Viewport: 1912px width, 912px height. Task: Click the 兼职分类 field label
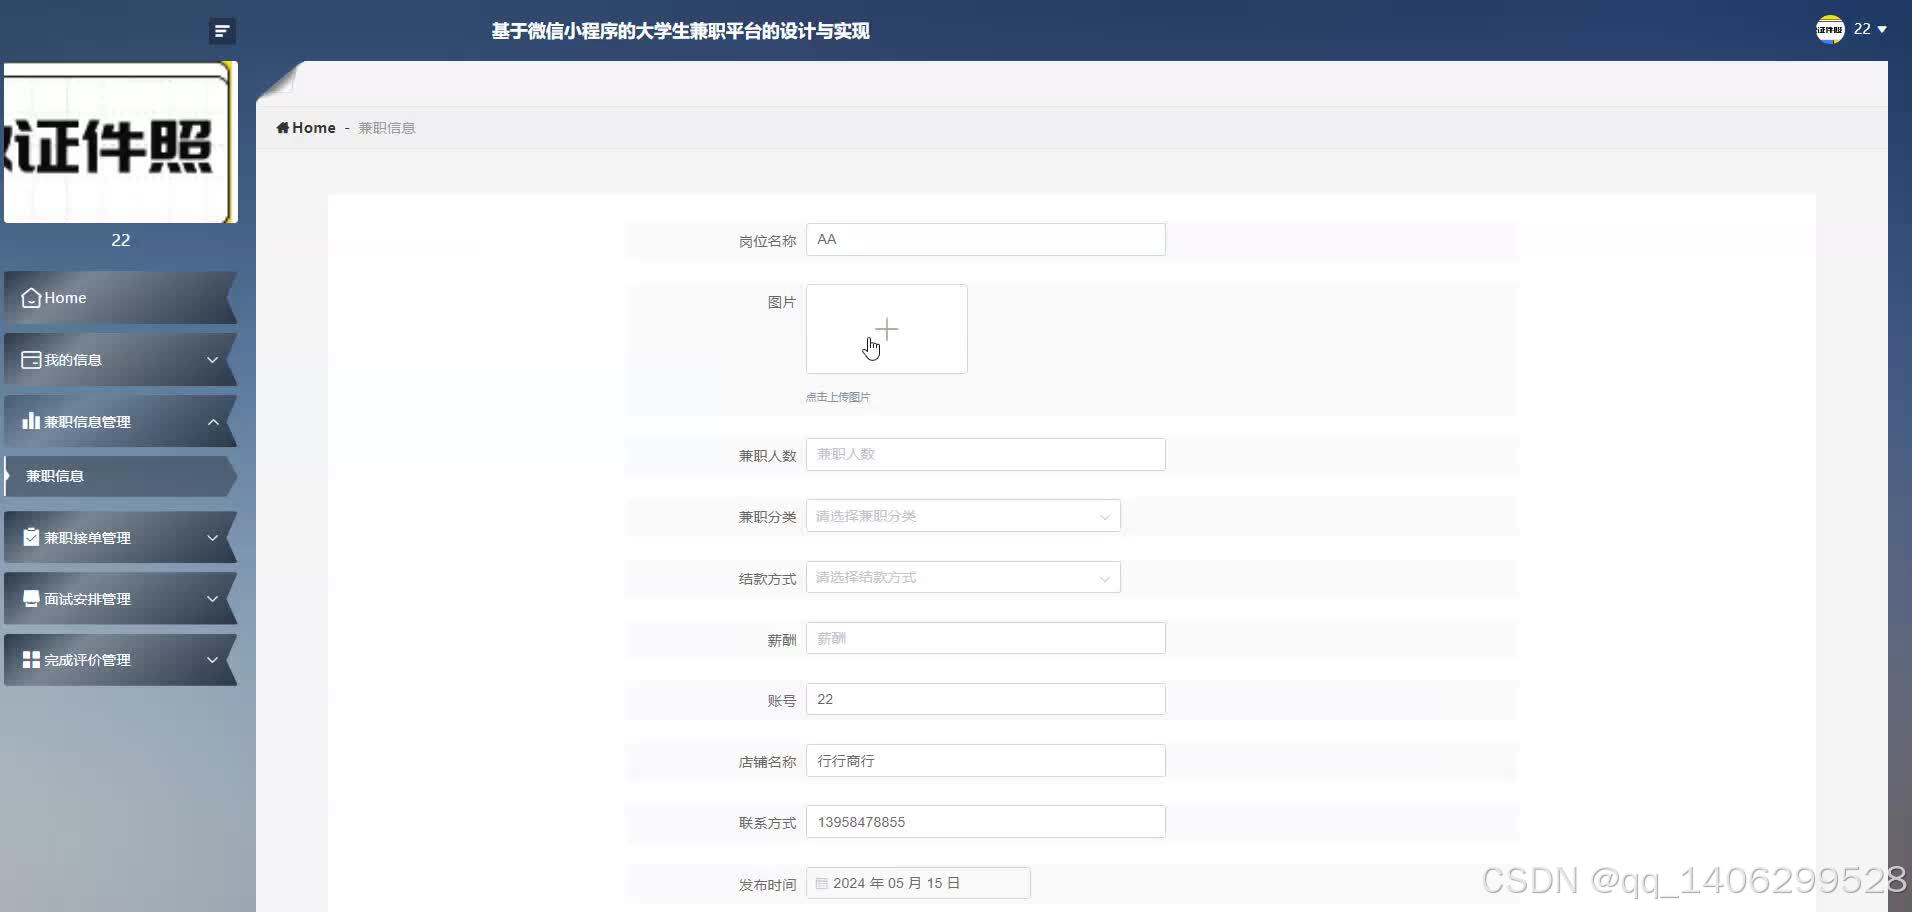pos(767,517)
